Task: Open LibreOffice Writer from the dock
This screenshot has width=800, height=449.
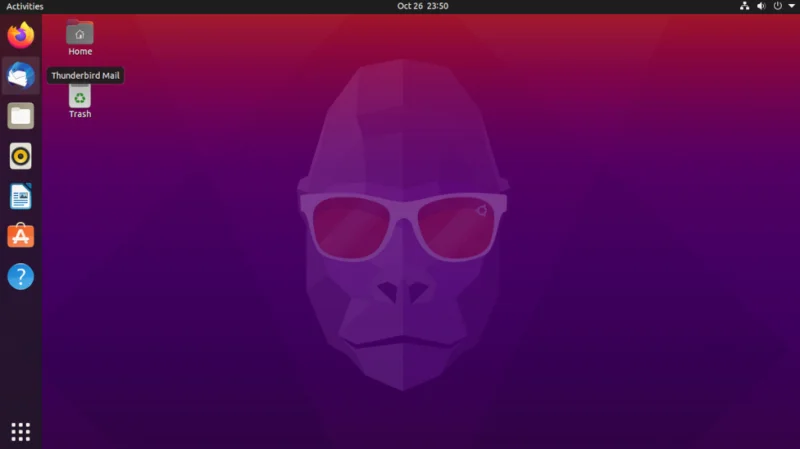Action: tap(20, 196)
